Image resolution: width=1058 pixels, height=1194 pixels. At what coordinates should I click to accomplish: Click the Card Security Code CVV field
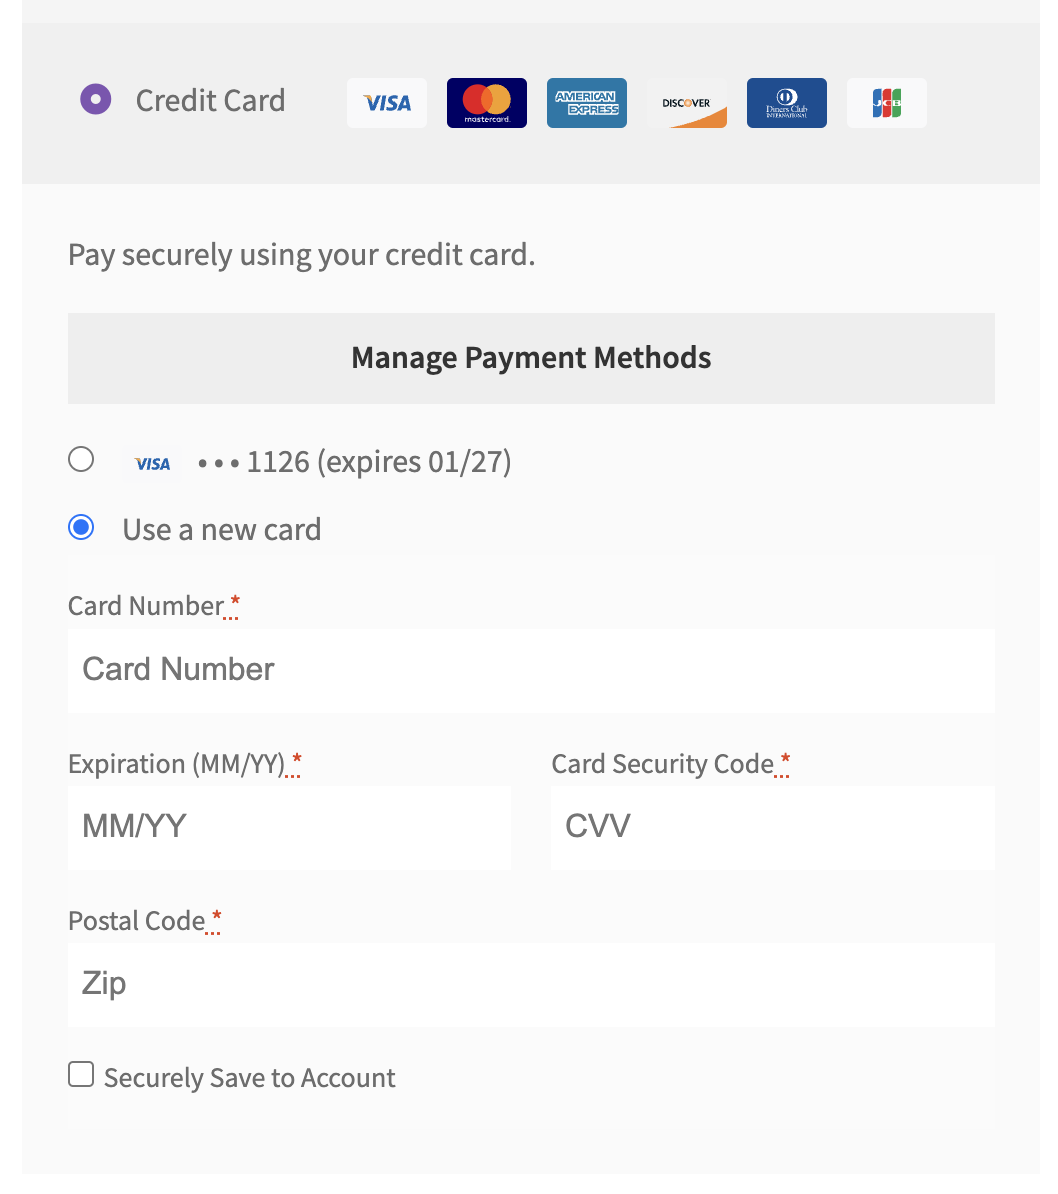point(772,827)
